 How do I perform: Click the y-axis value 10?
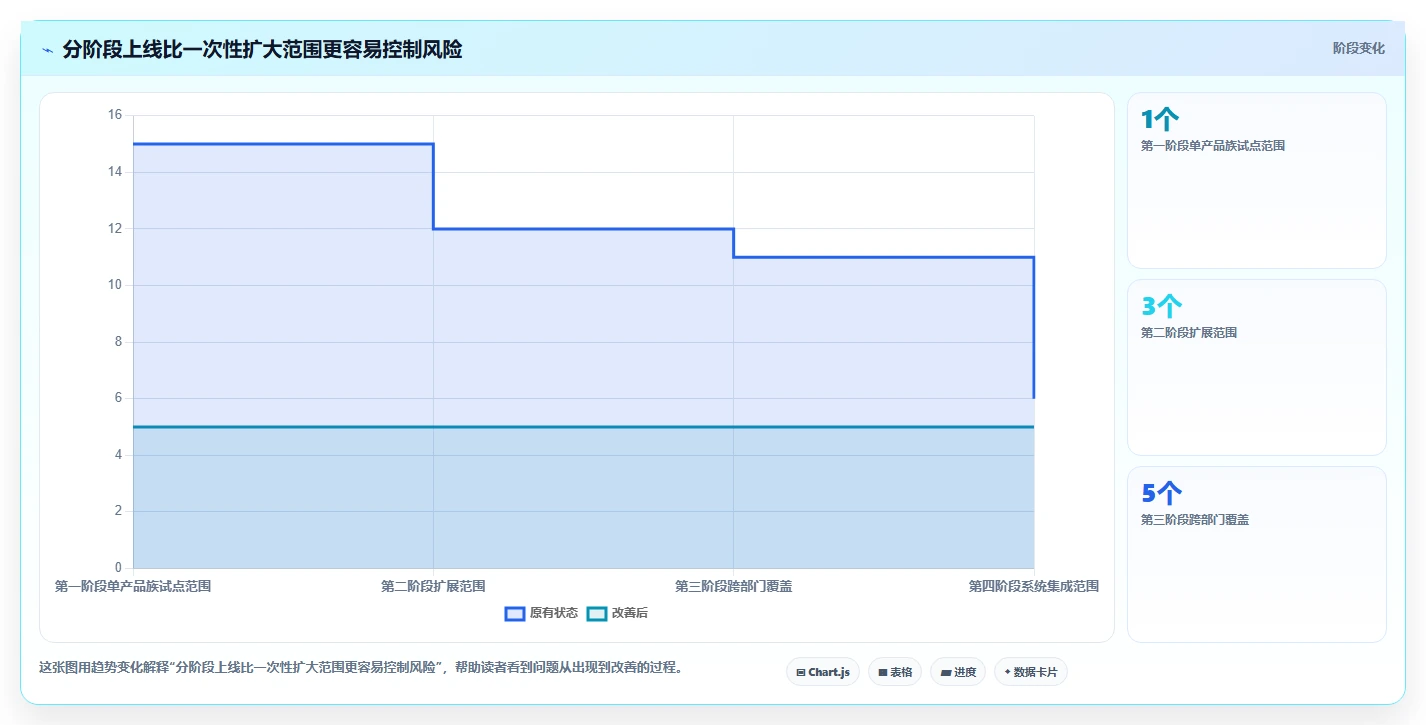click(114, 285)
